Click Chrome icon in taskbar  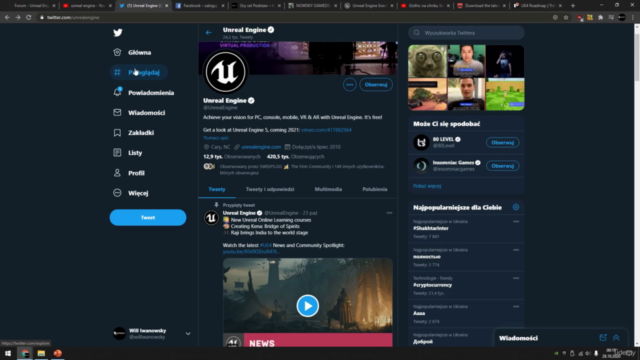point(25,353)
